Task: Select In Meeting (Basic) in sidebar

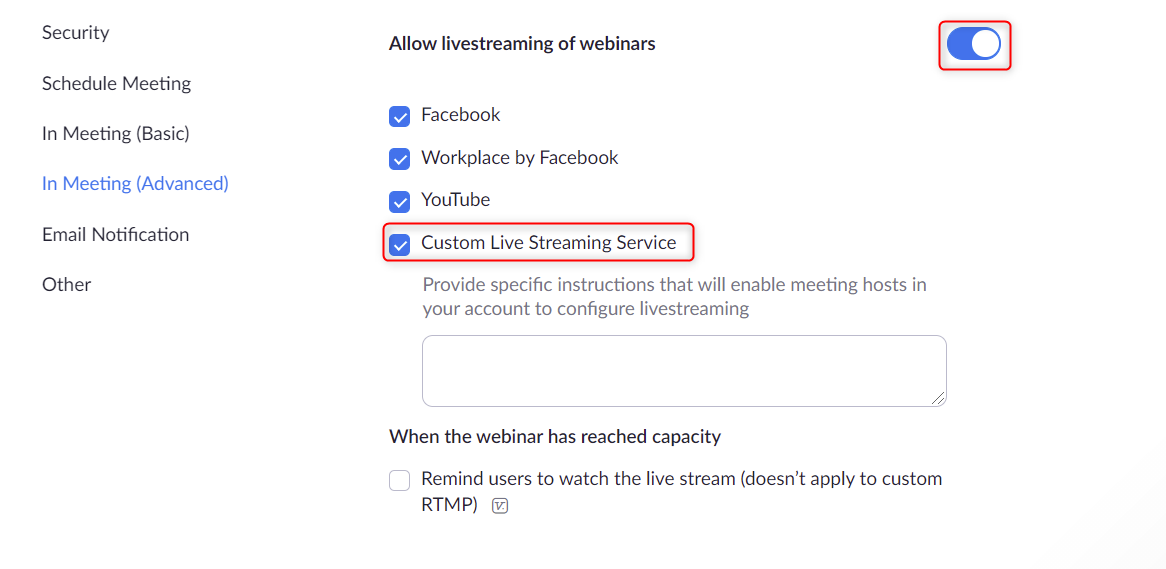Action: tap(115, 134)
